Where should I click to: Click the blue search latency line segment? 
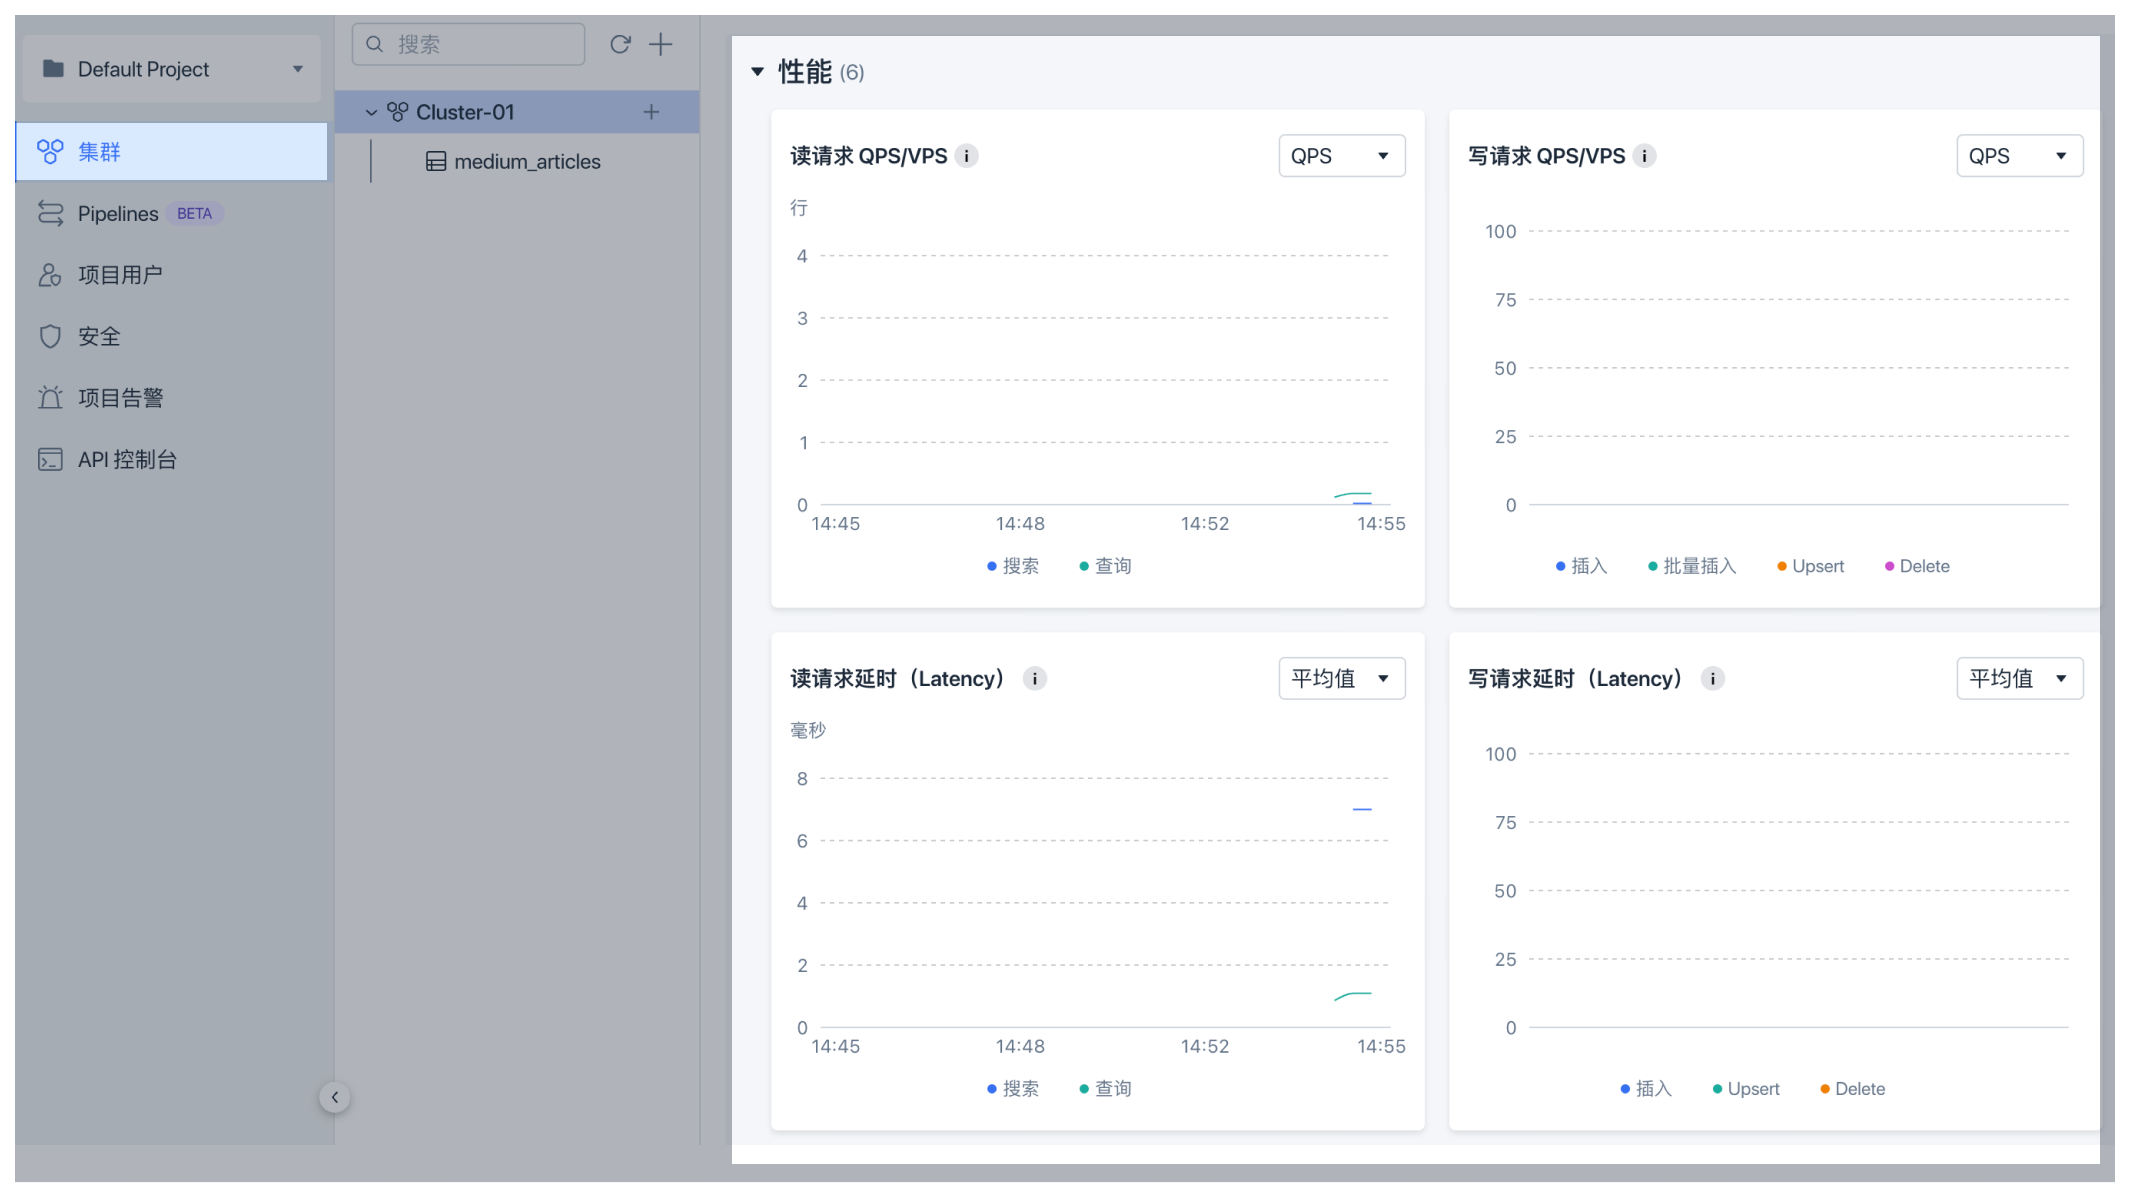pyautogui.click(x=1362, y=809)
